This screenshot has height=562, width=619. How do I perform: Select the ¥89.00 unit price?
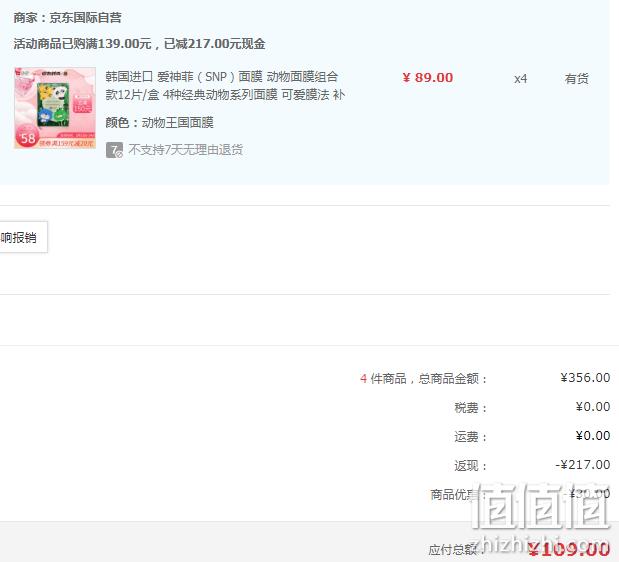pyautogui.click(x=428, y=78)
